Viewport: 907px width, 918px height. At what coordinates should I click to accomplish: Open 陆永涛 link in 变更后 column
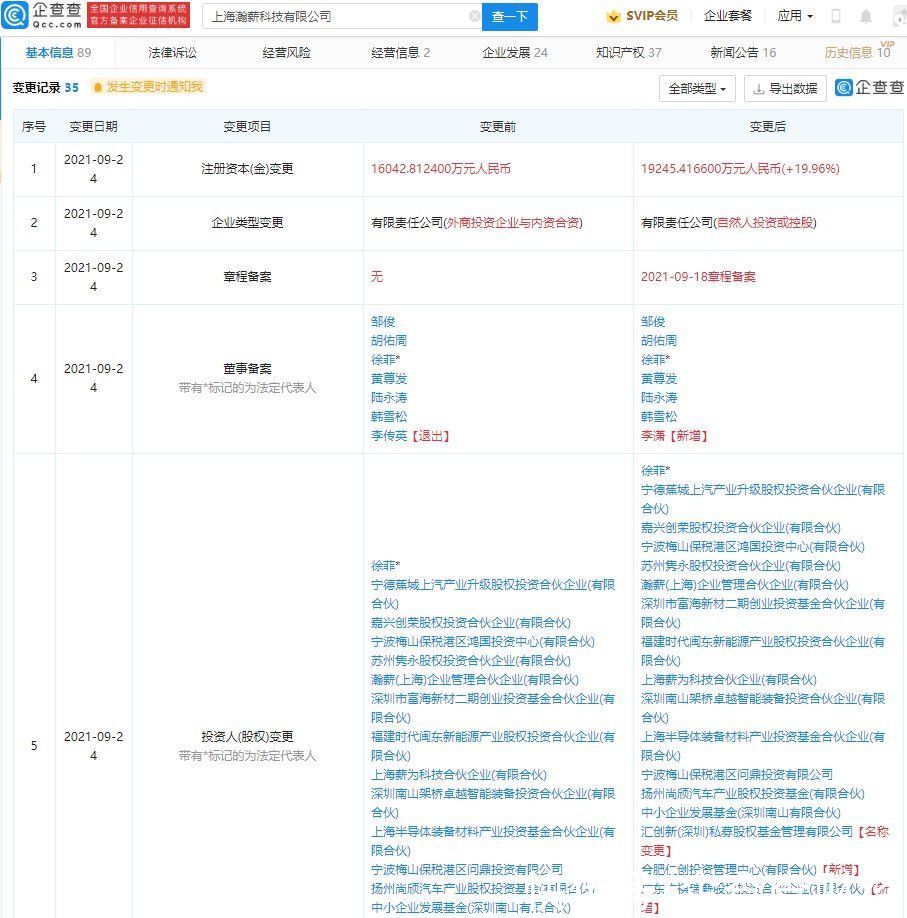point(659,398)
